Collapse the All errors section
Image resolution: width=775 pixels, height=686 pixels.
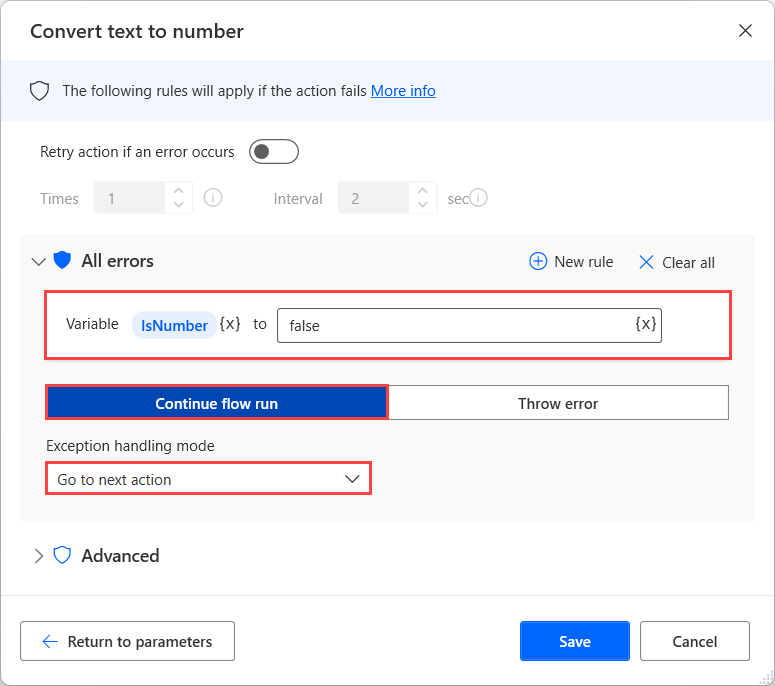39,262
